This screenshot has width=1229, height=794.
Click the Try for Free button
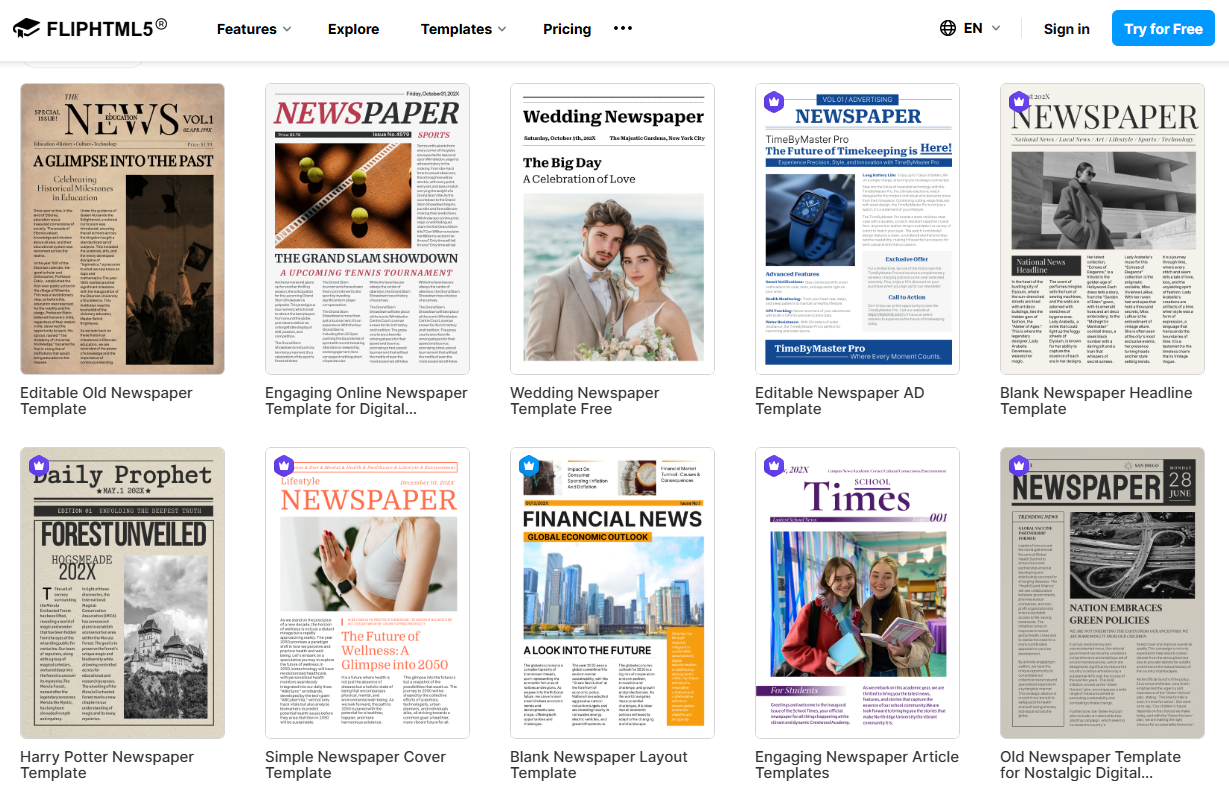(x=1162, y=28)
